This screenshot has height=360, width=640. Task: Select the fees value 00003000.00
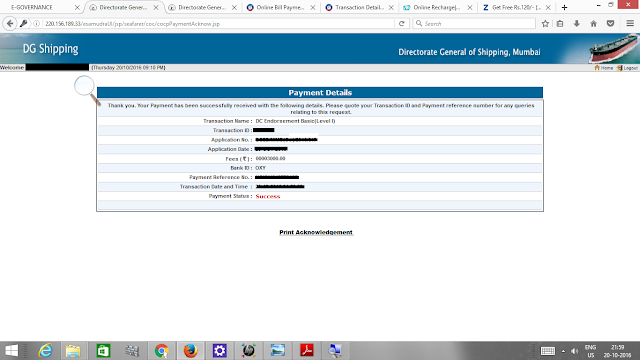pyautogui.click(x=270, y=159)
